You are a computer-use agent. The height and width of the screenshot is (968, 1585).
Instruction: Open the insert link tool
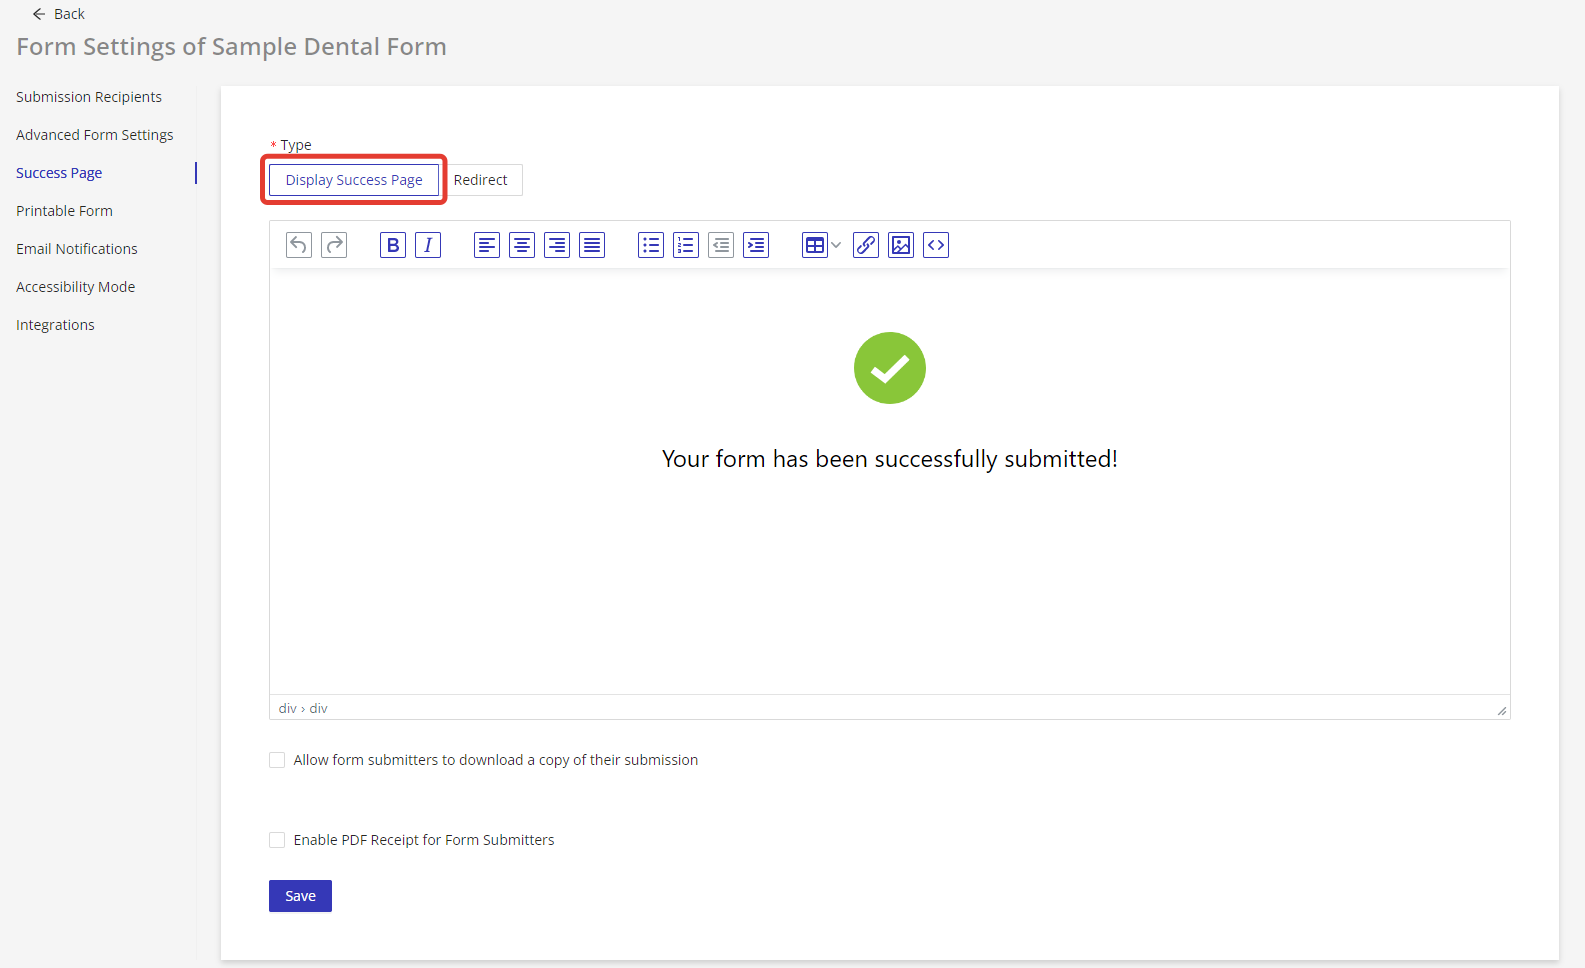(866, 245)
